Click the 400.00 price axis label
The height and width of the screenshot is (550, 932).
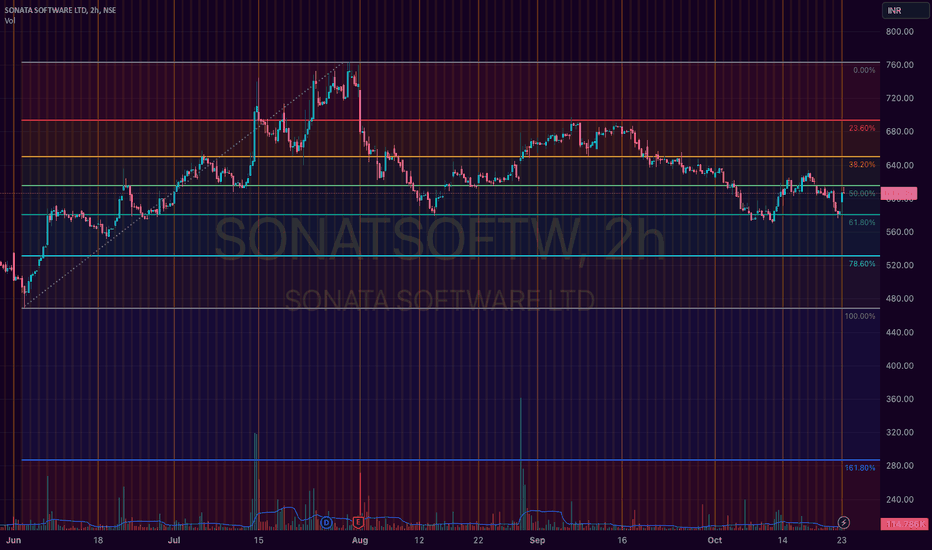tap(899, 366)
